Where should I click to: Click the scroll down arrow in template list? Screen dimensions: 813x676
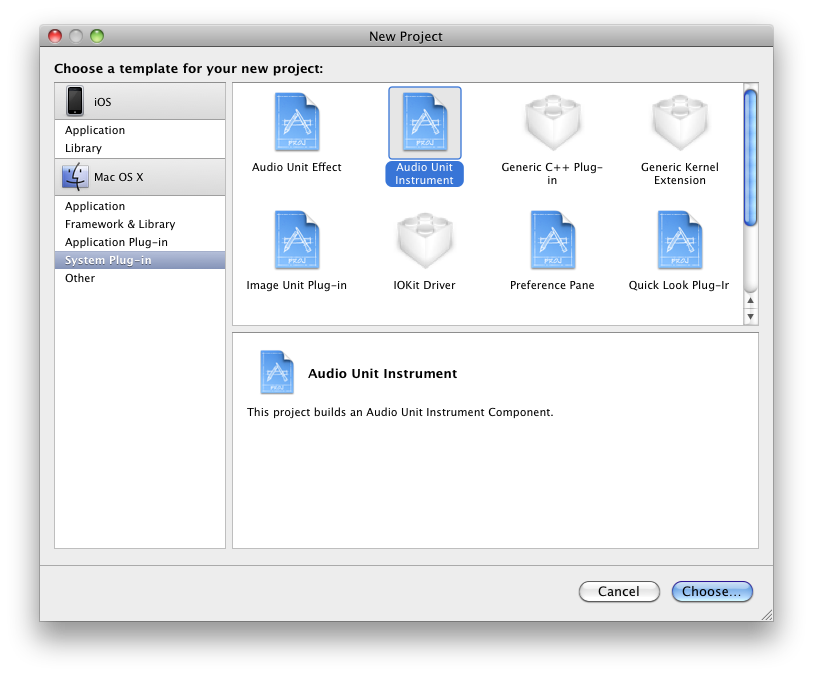click(x=750, y=316)
